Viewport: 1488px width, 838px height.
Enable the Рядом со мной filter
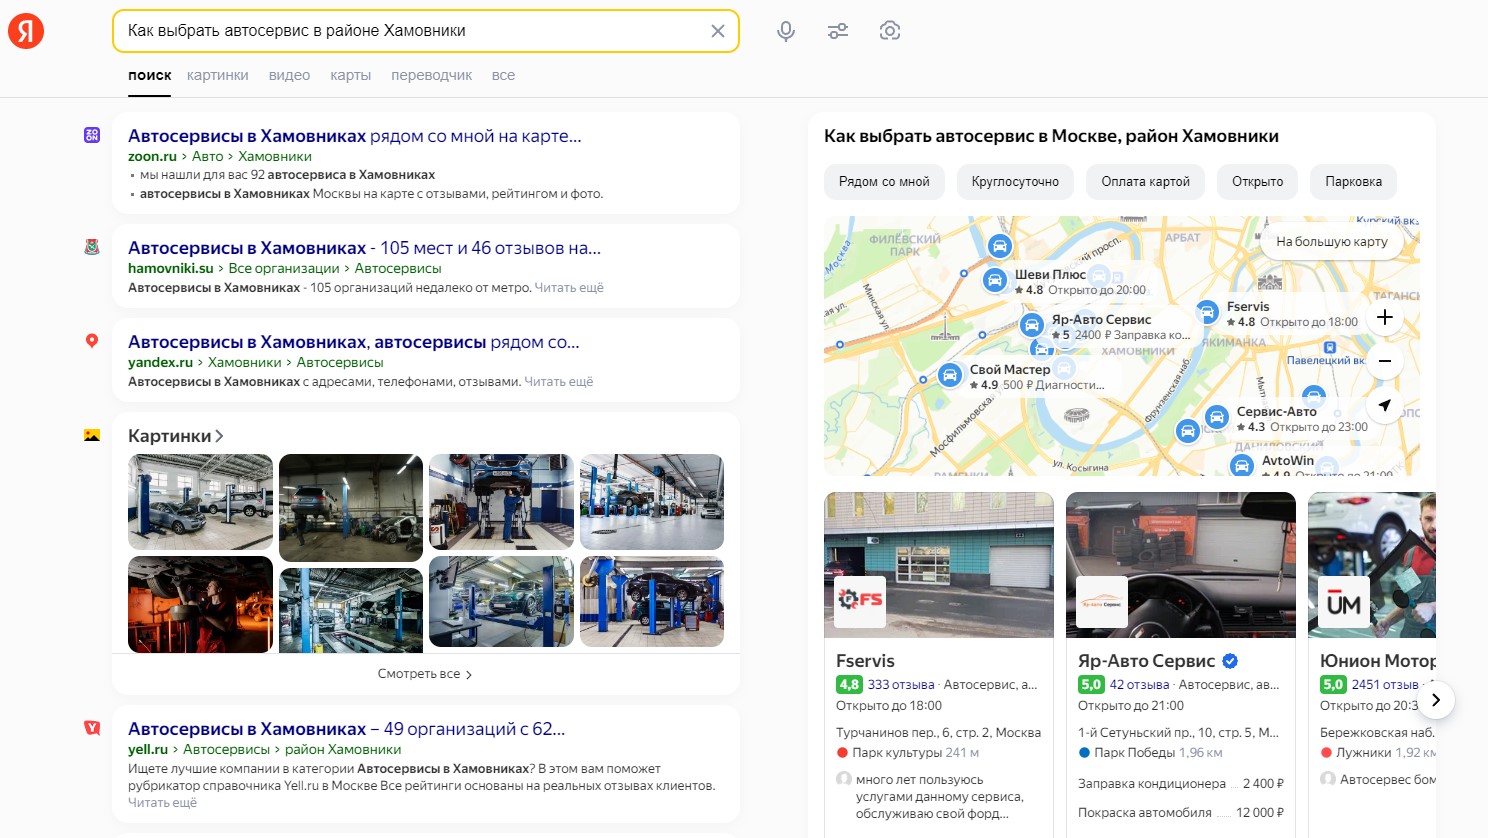click(884, 182)
